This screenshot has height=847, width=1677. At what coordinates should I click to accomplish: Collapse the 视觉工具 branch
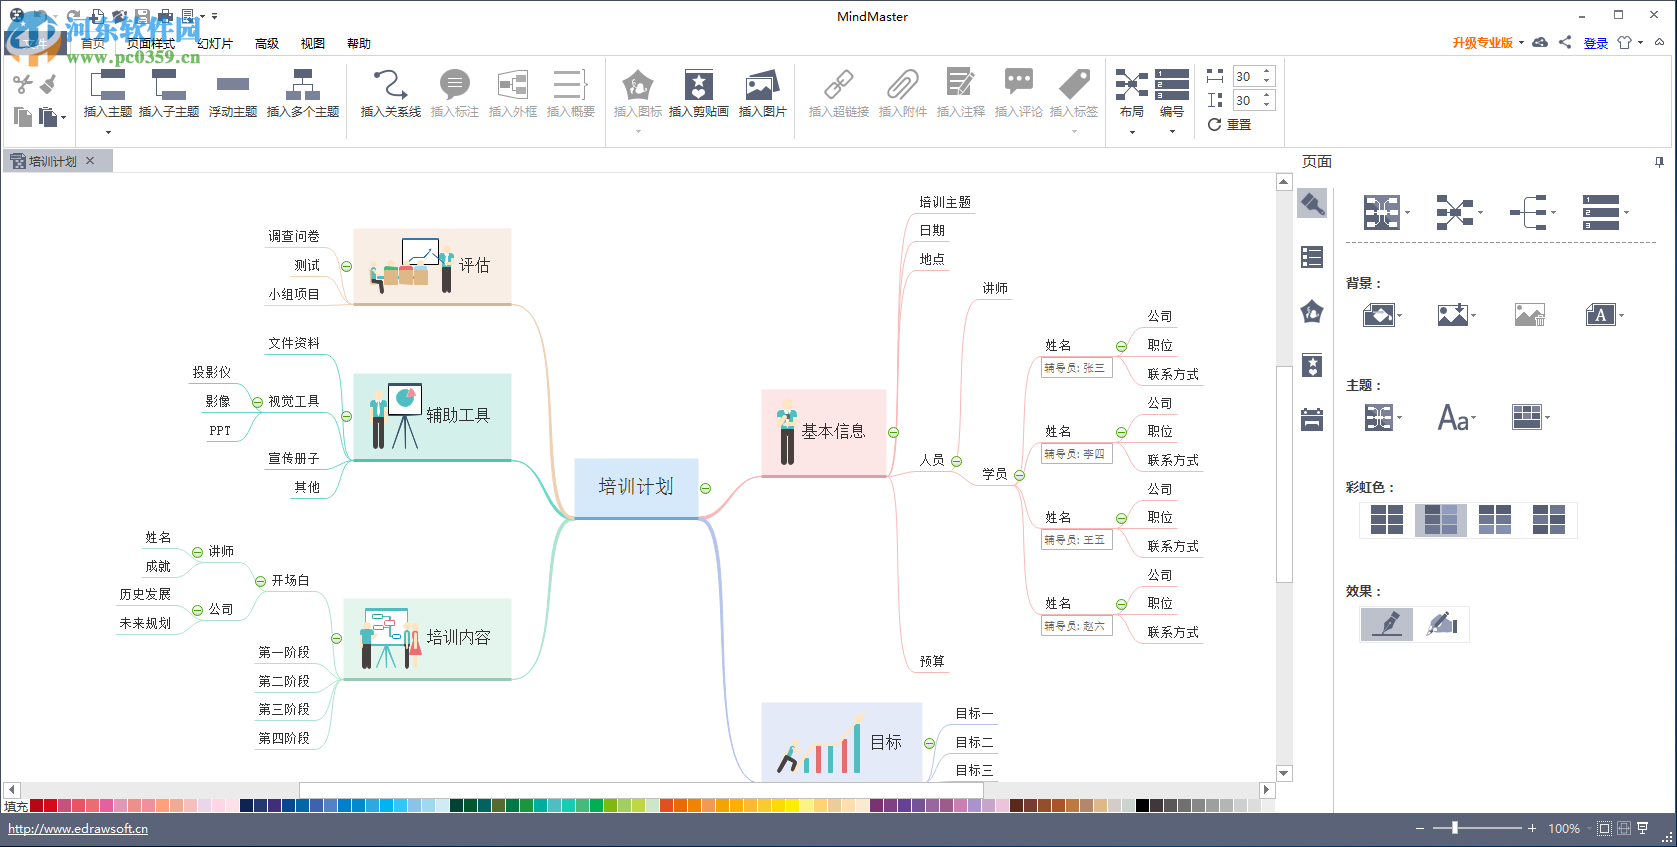click(257, 403)
